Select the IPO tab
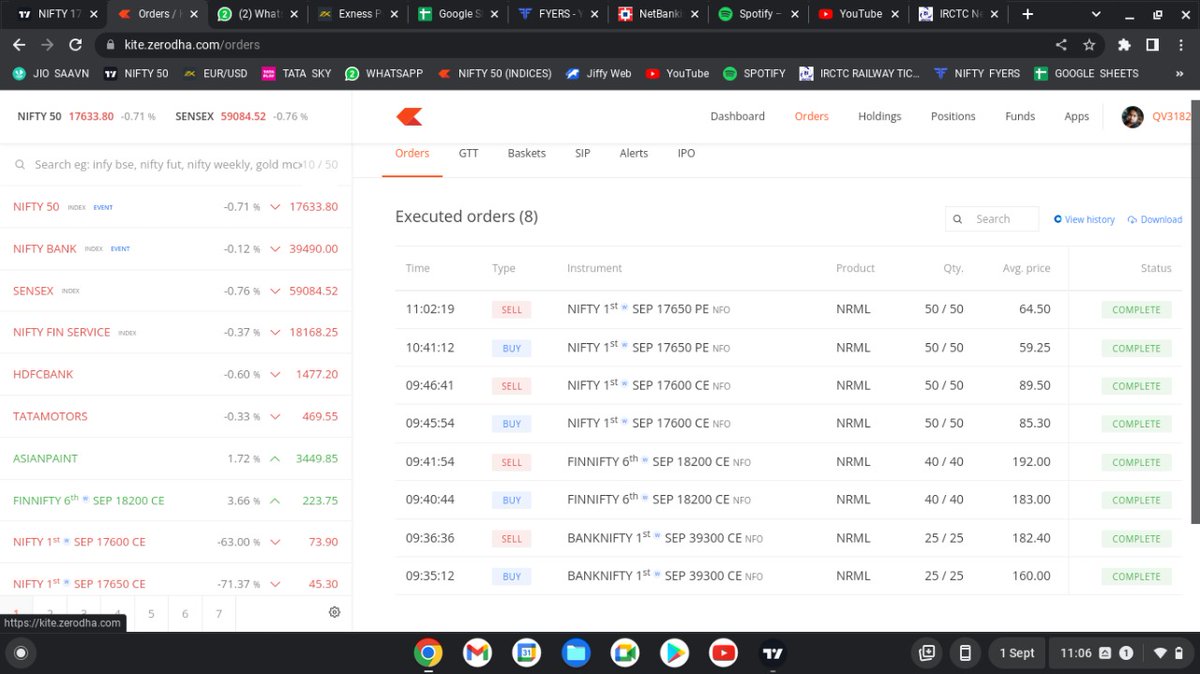The width and height of the screenshot is (1200, 674). pos(686,153)
